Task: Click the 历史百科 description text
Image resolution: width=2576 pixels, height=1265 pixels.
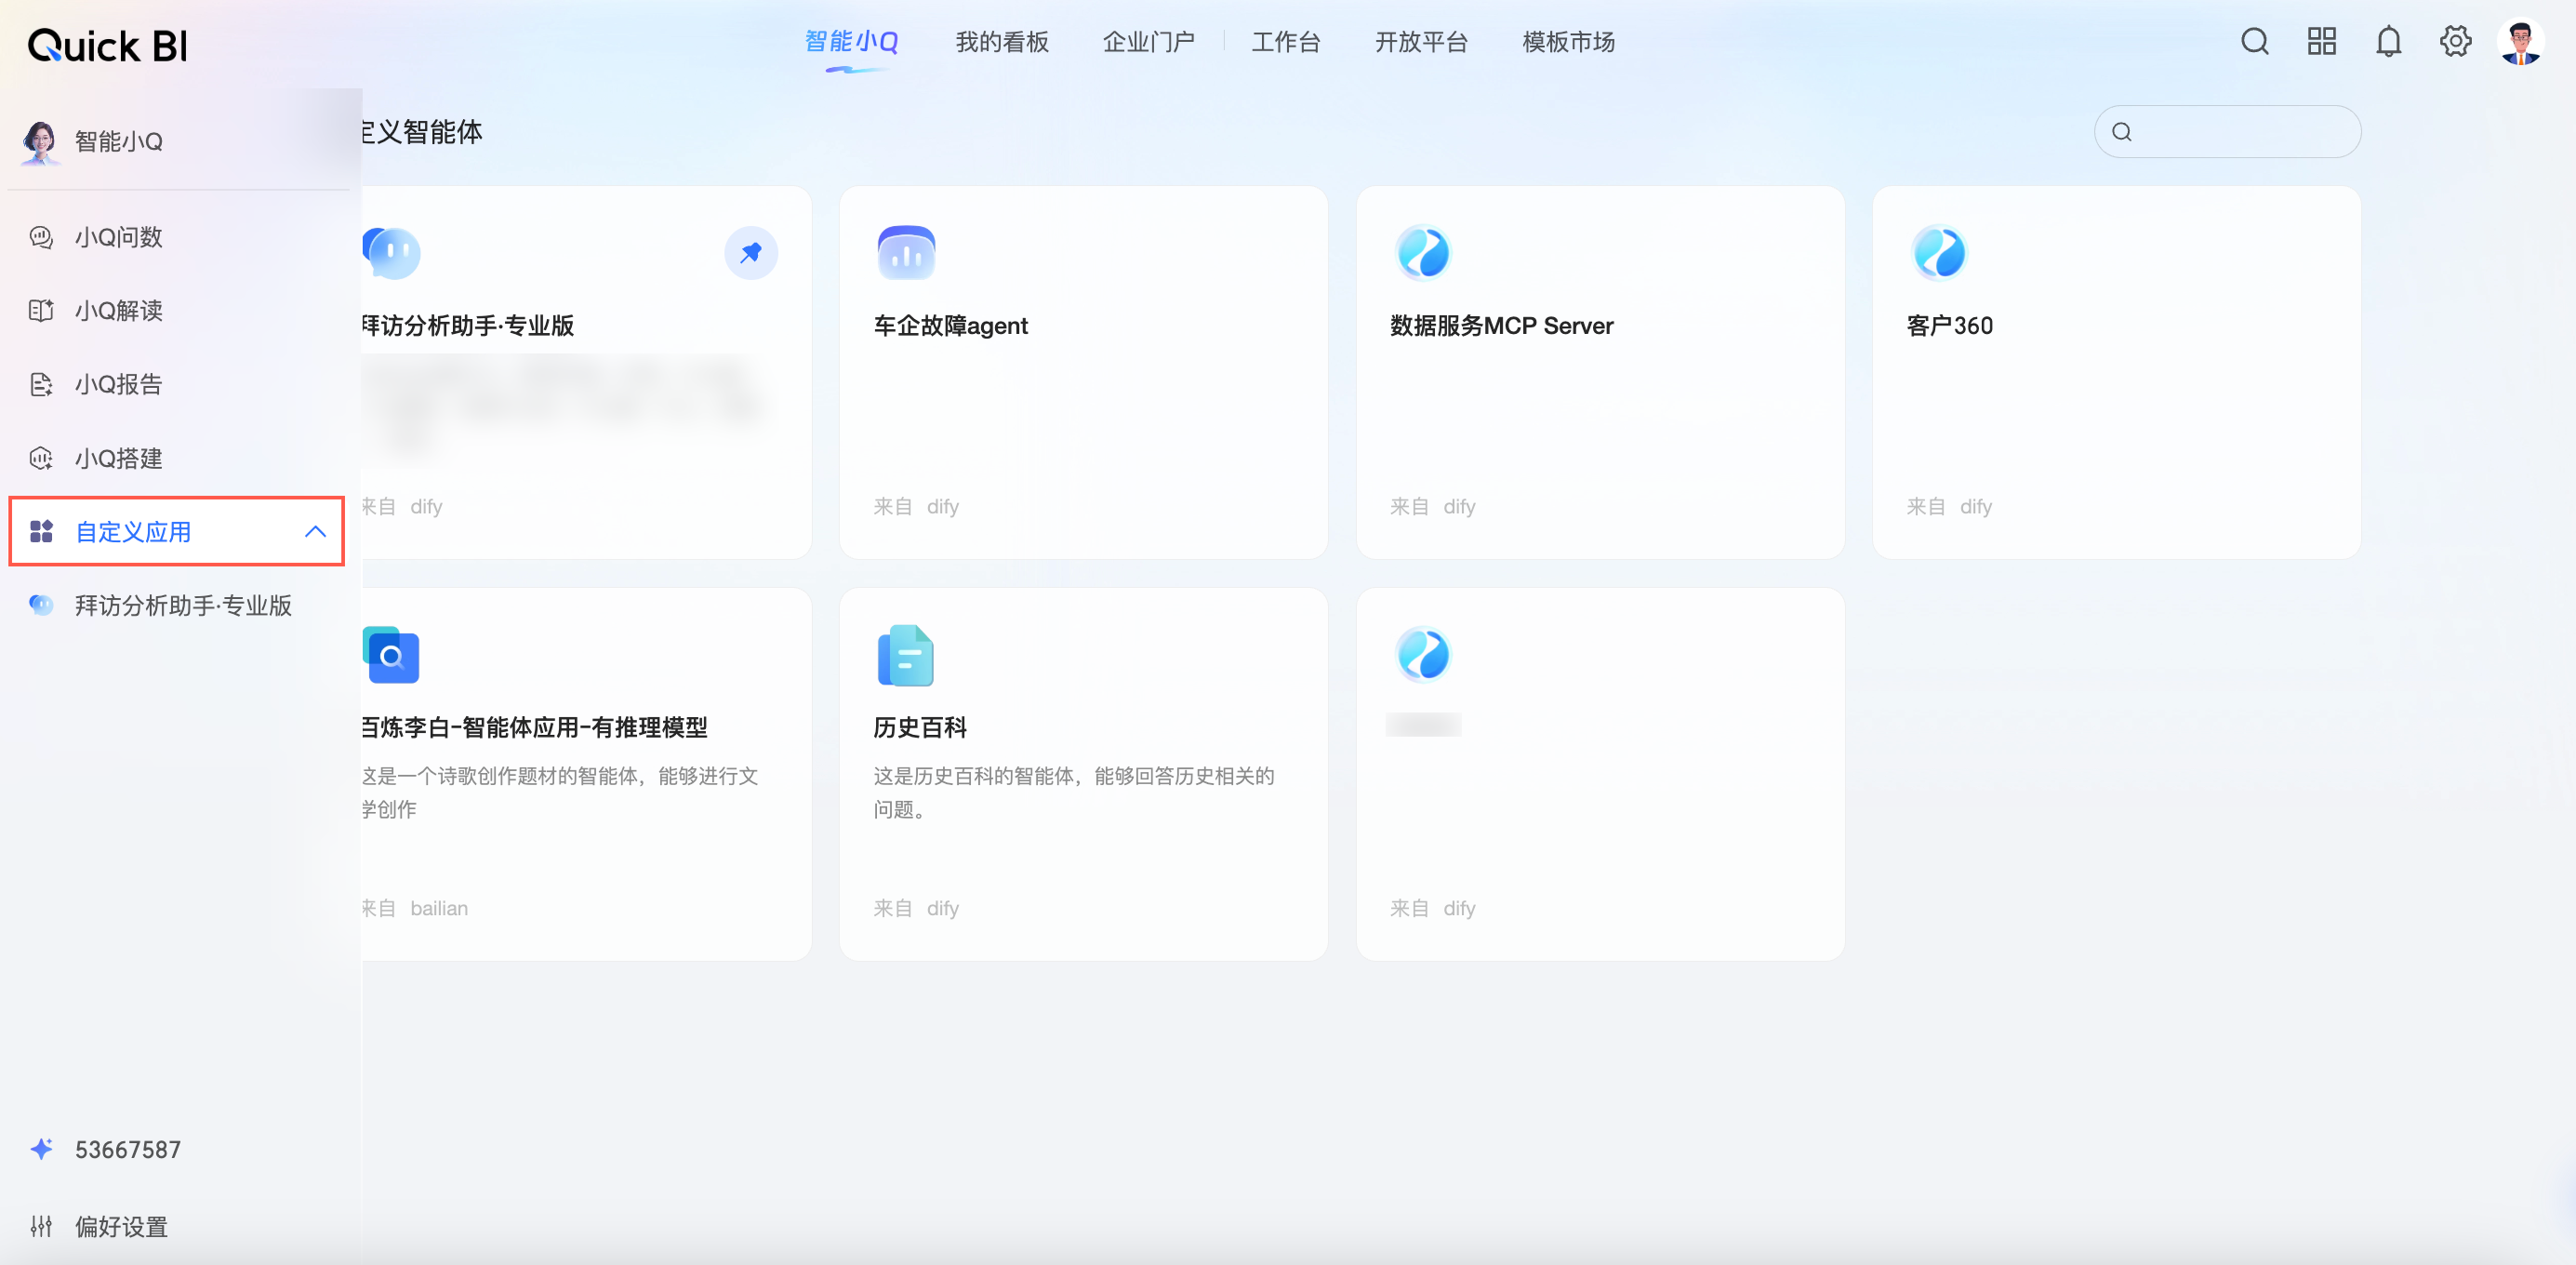Action: click(x=1073, y=793)
